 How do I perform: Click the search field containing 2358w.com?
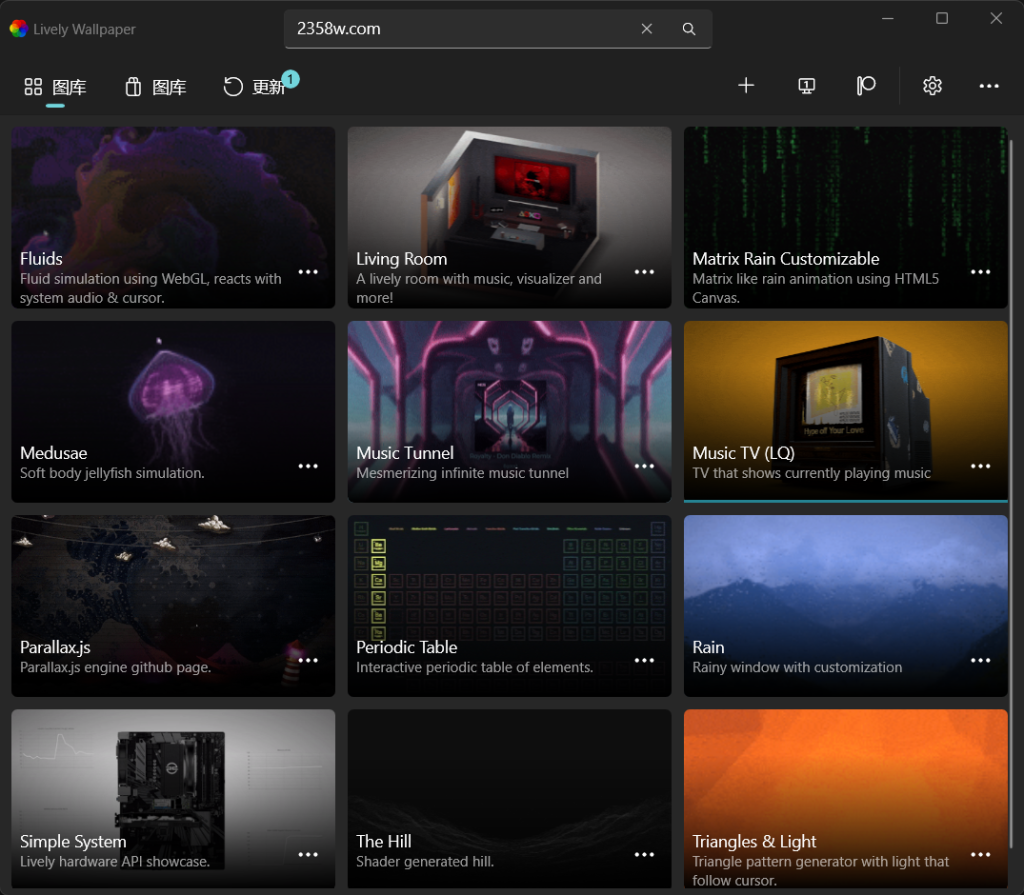[460, 29]
